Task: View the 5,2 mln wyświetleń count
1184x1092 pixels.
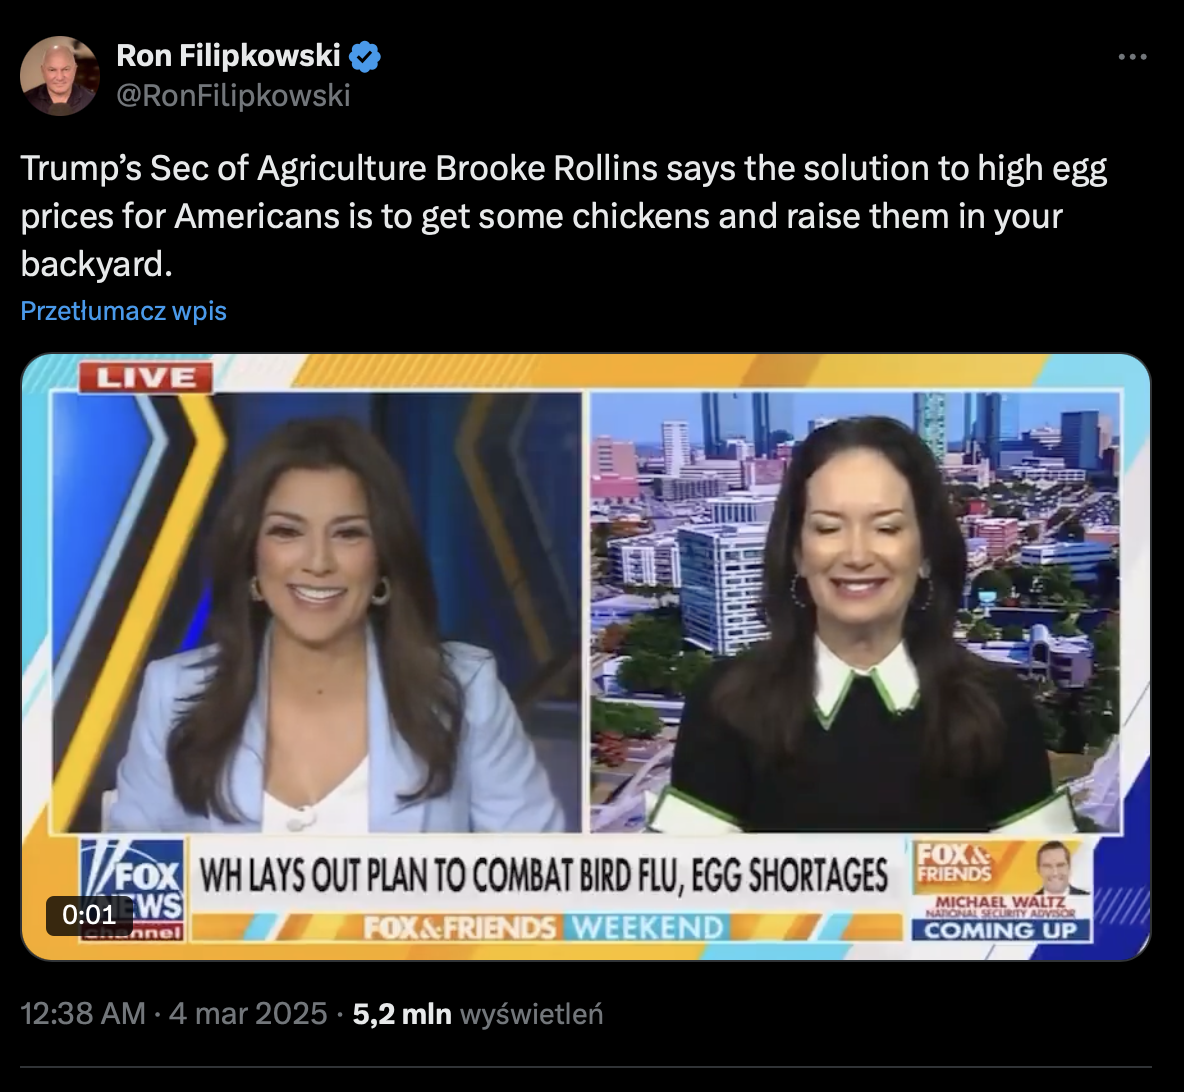Action: 478,1013
